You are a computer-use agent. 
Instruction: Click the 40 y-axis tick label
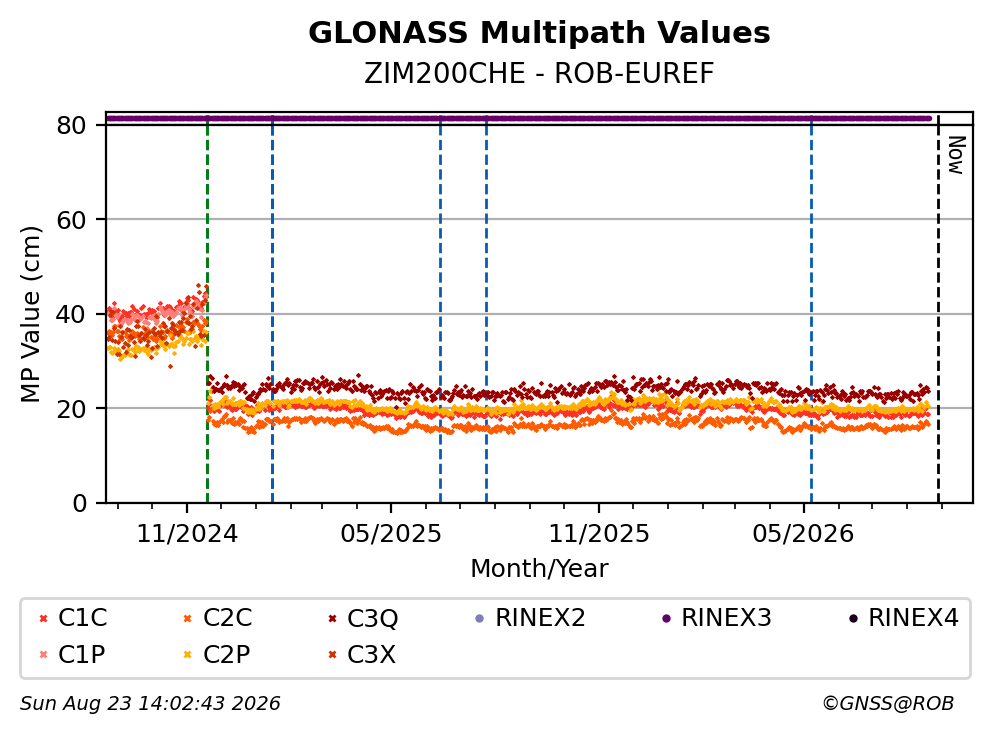(x=72, y=314)
